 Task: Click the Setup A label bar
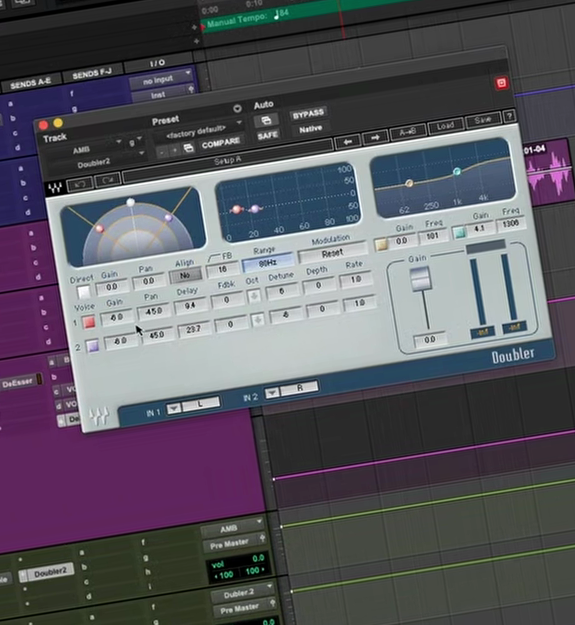228,161
